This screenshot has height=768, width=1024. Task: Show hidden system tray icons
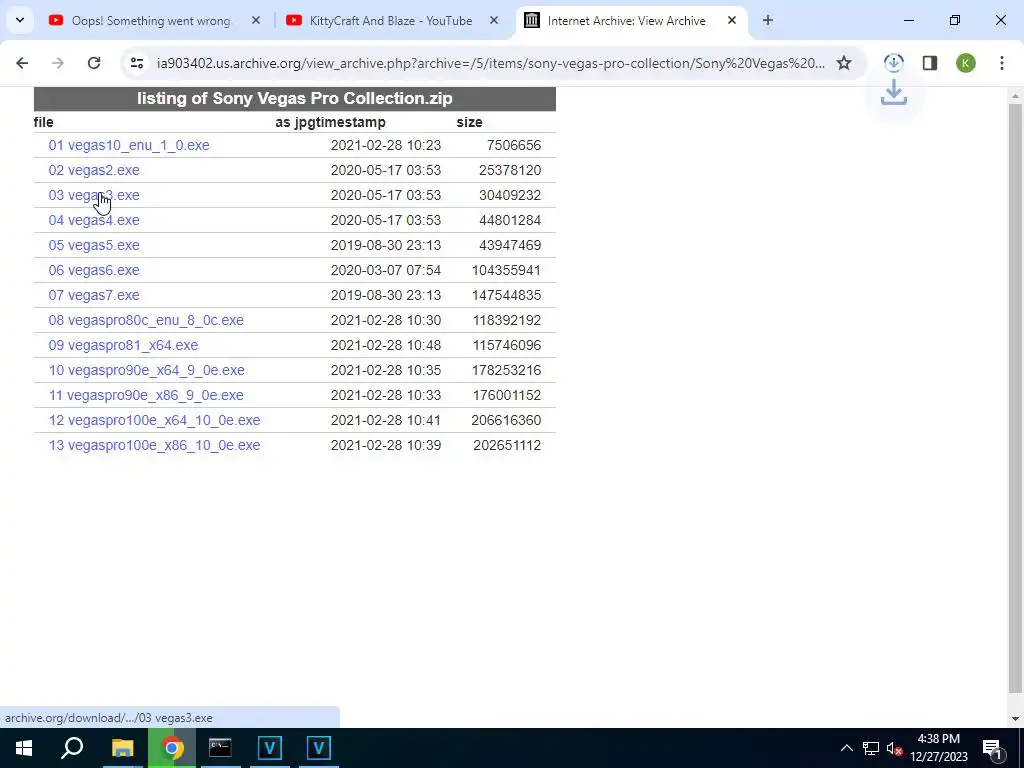point(846,748)
